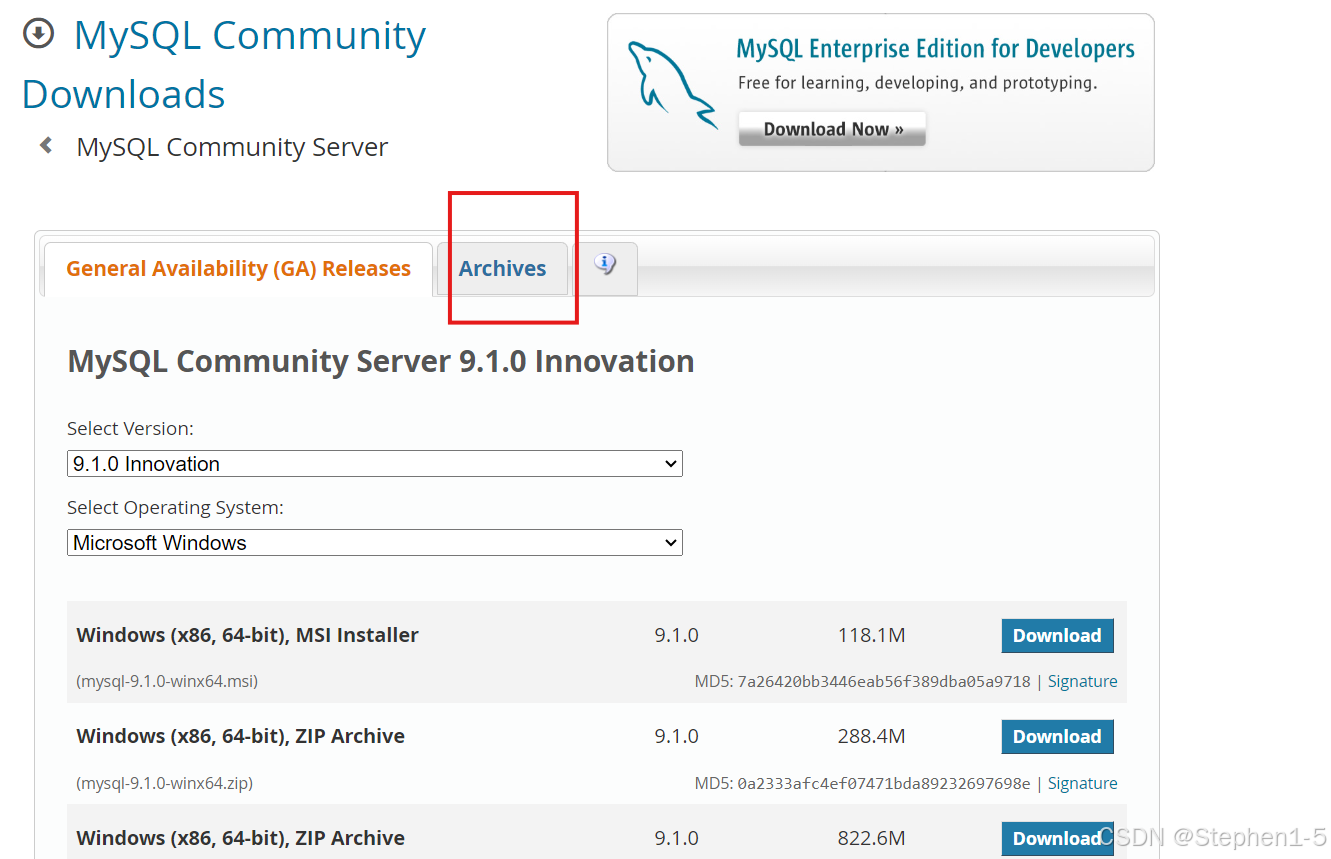Click the back chevron beside MySQL Community Server
Screen dimensions: 1331x859
click(46, 146)
